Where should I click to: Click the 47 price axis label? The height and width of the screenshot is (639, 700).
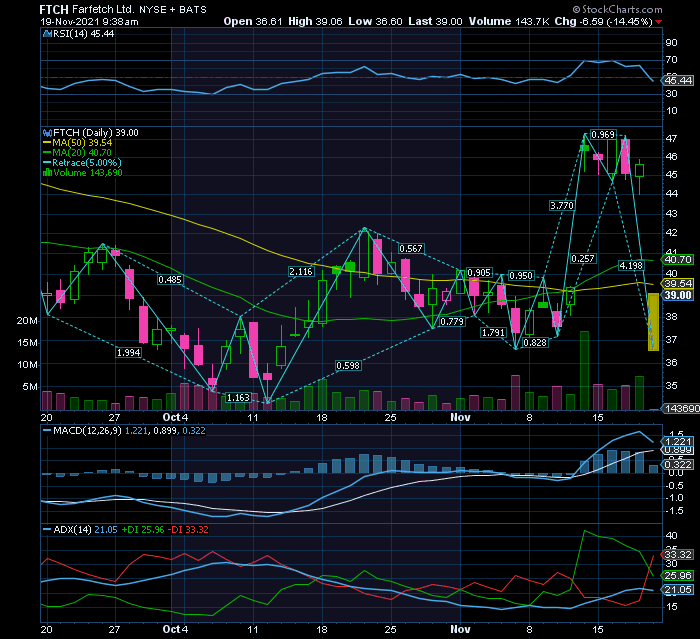(671, 138)
